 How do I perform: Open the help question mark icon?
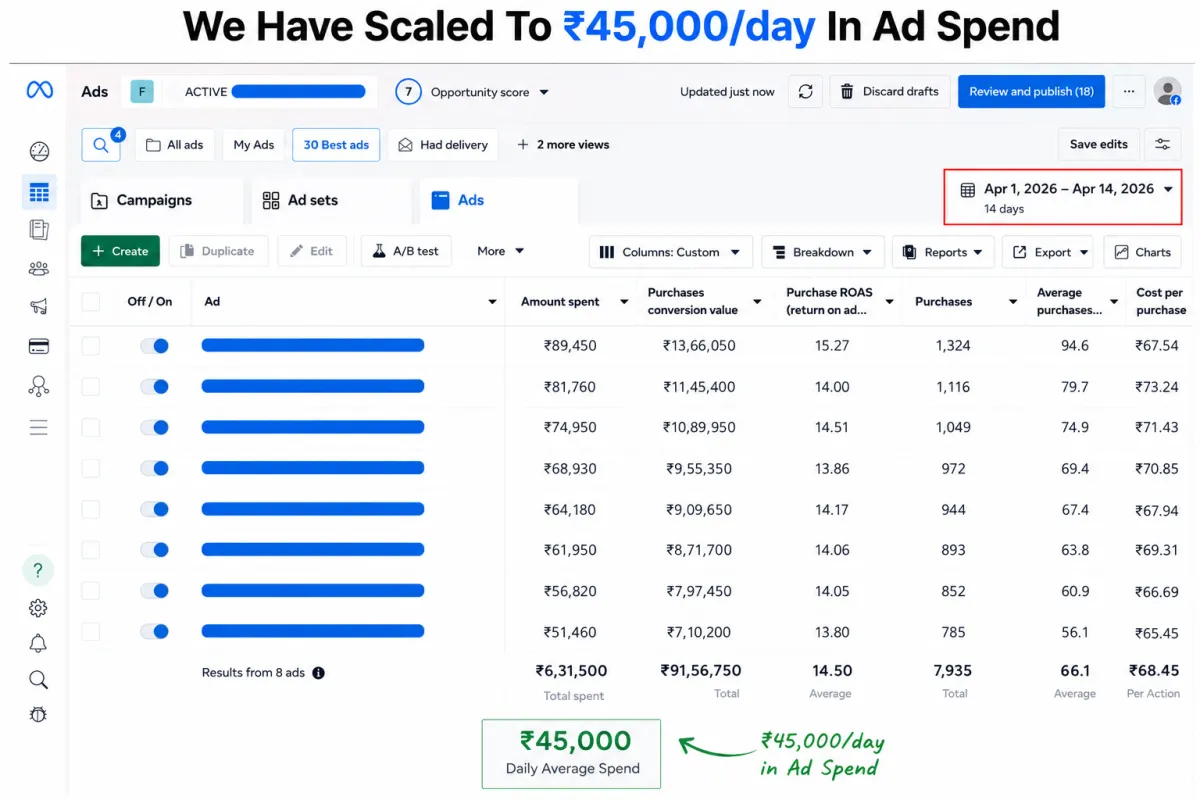(x=38, y=570)
